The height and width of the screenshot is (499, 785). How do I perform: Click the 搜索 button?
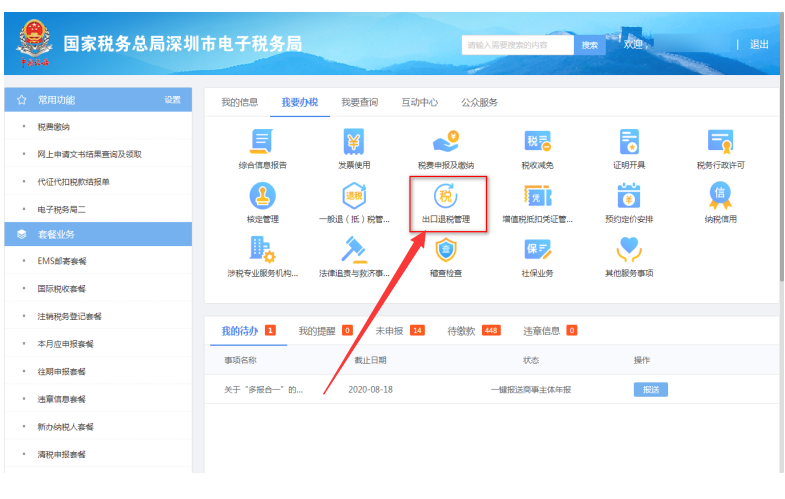pyautogui.click(x=590, y=45)
